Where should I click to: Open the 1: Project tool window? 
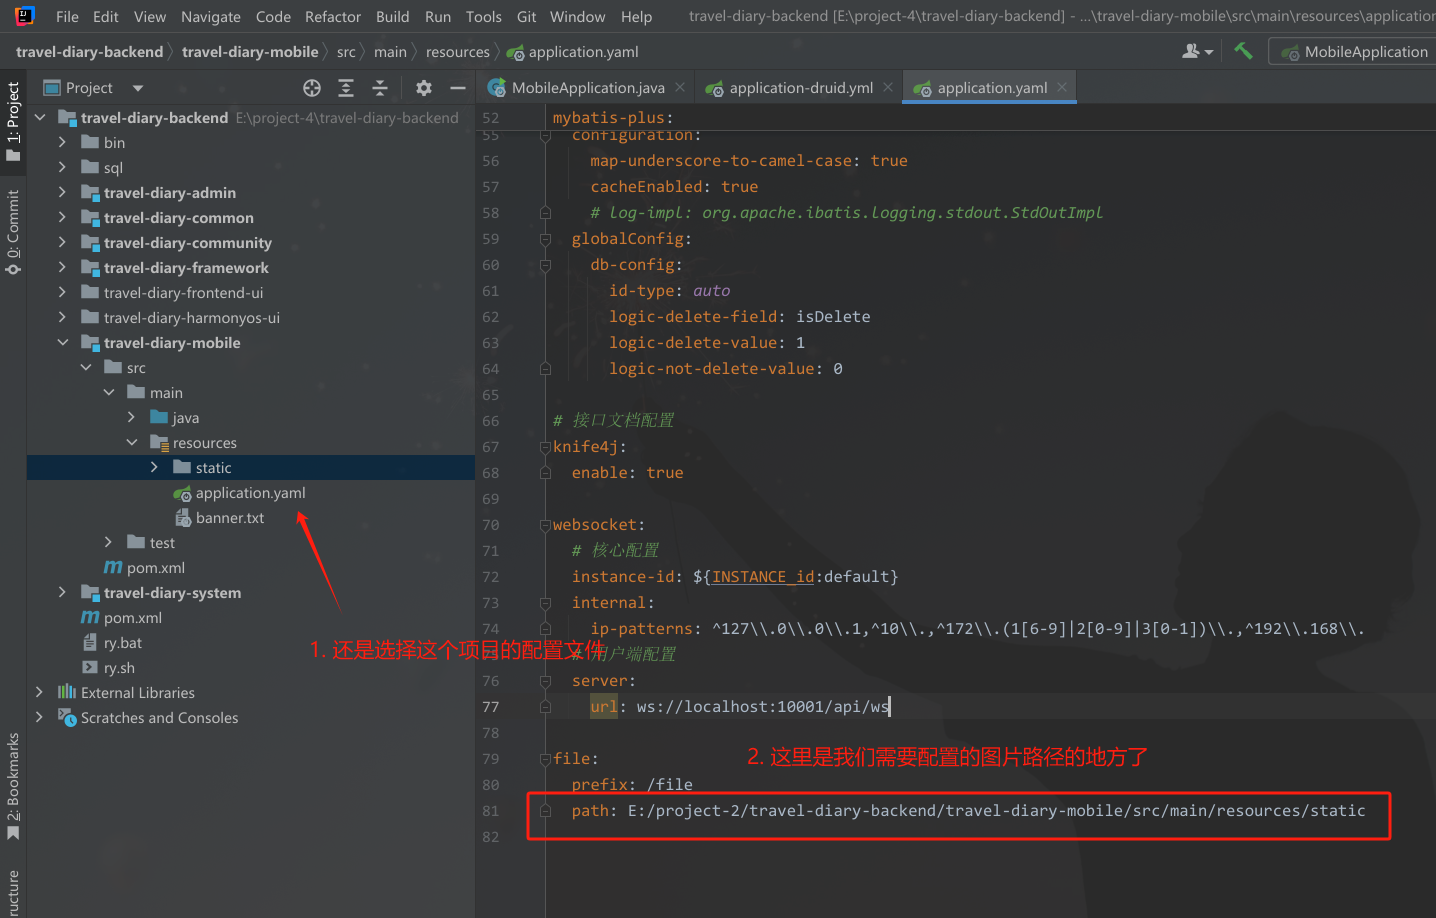[x=13, y=120]
